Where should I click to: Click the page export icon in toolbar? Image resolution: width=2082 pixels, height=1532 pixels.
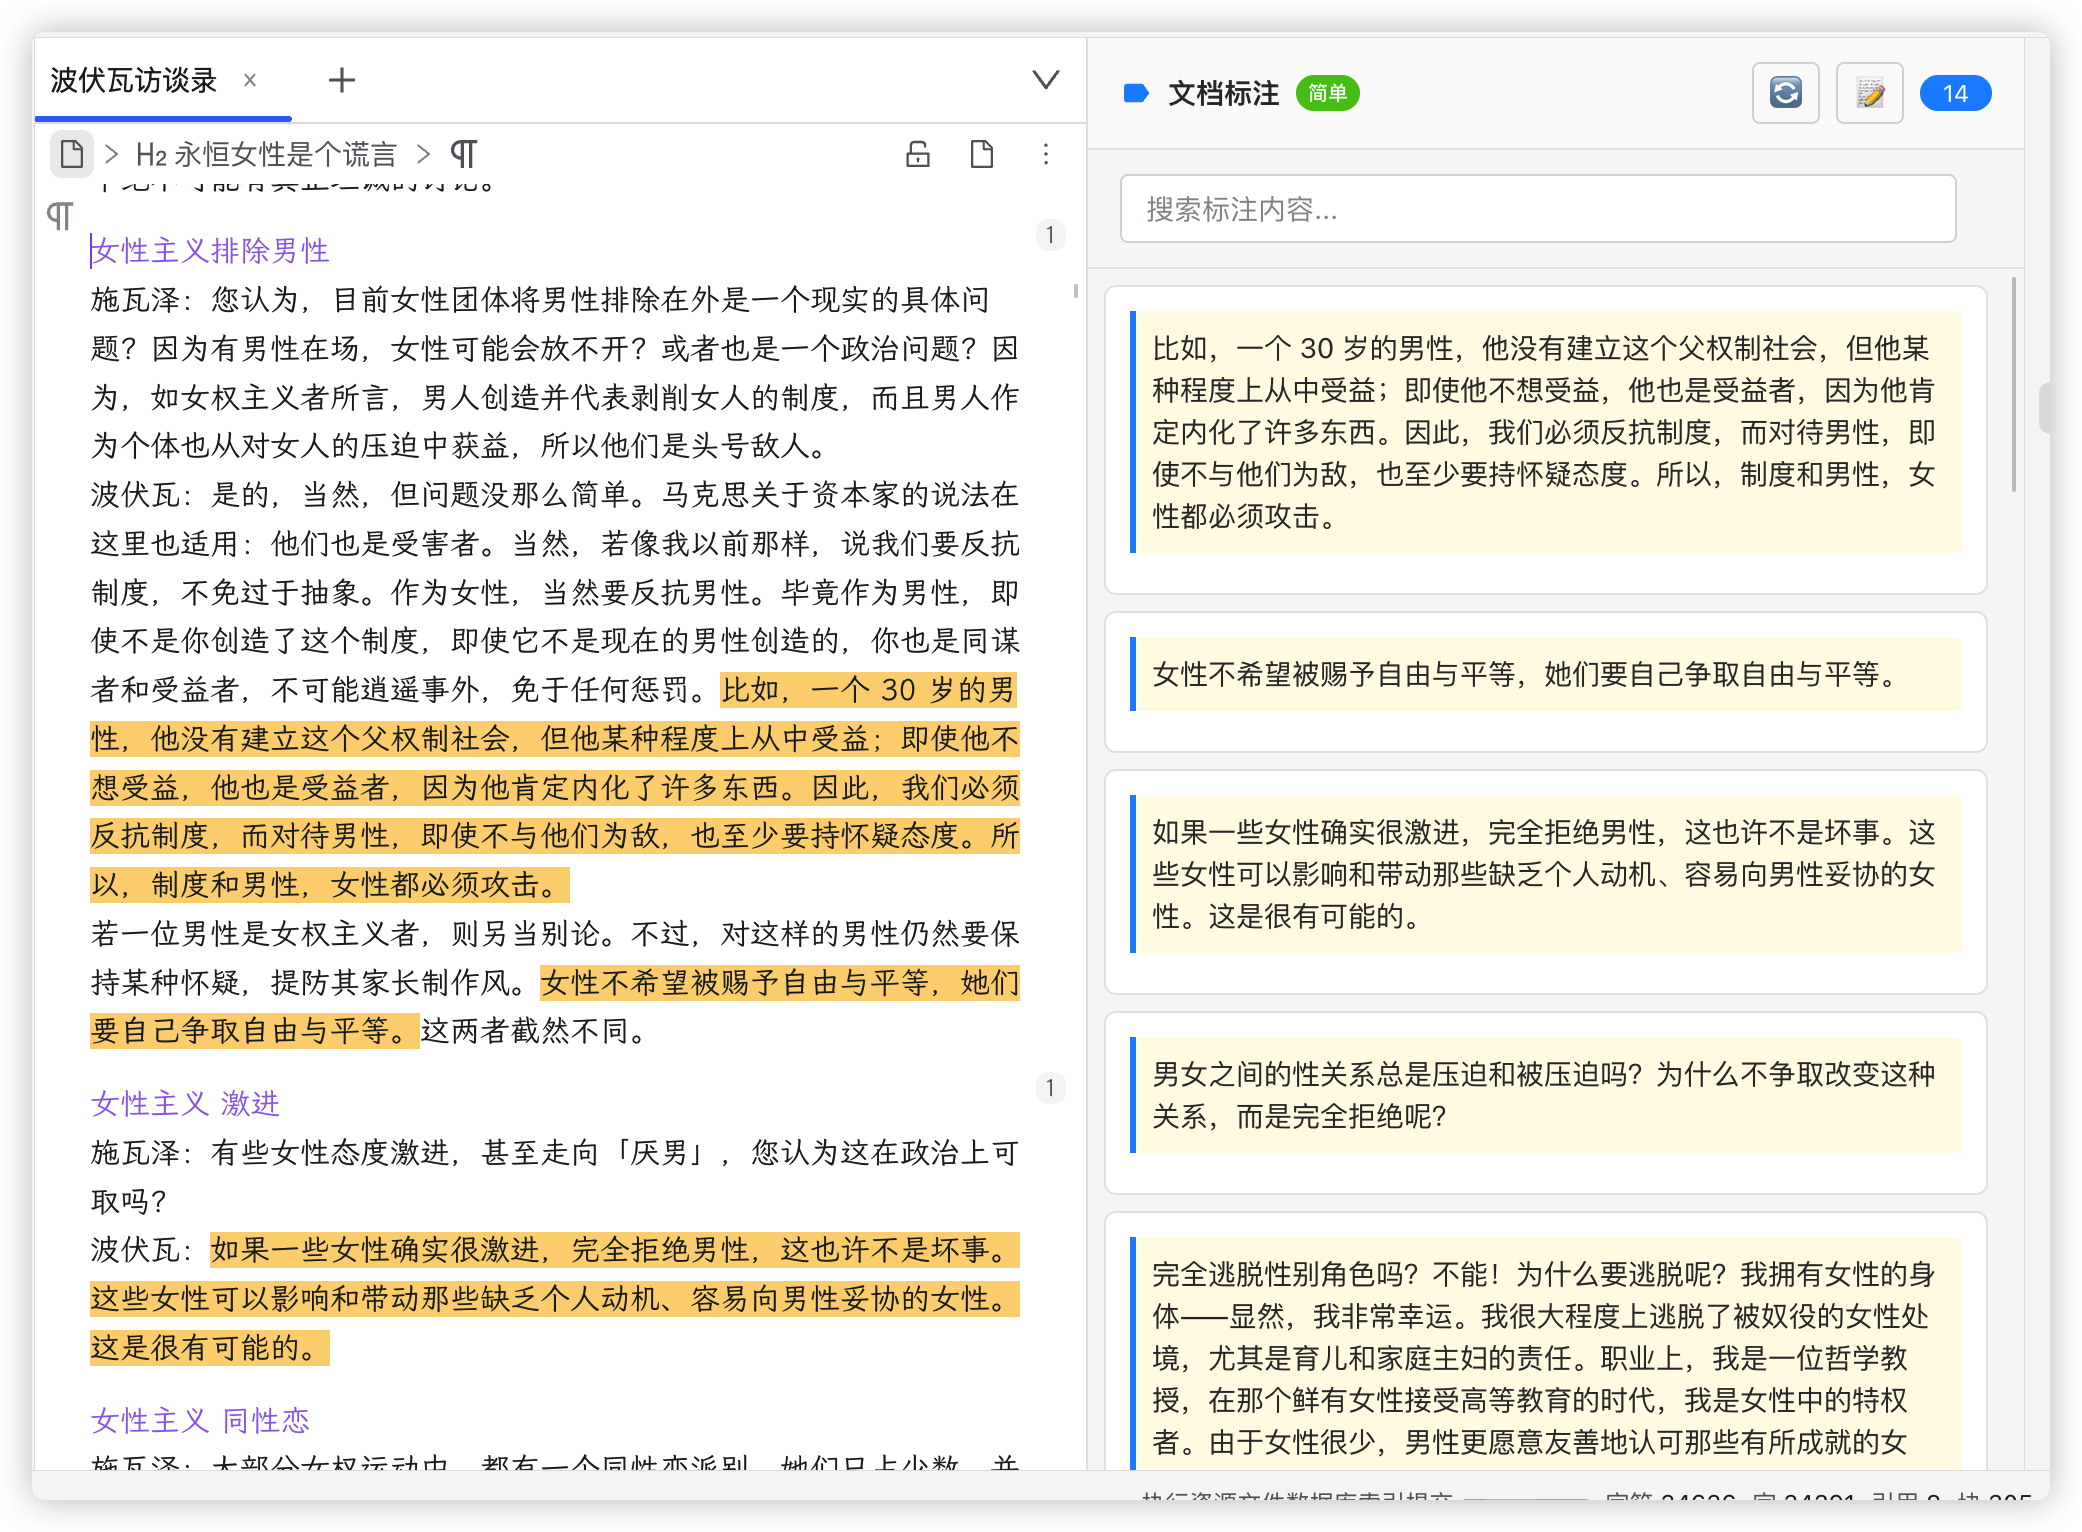(981, 154)
